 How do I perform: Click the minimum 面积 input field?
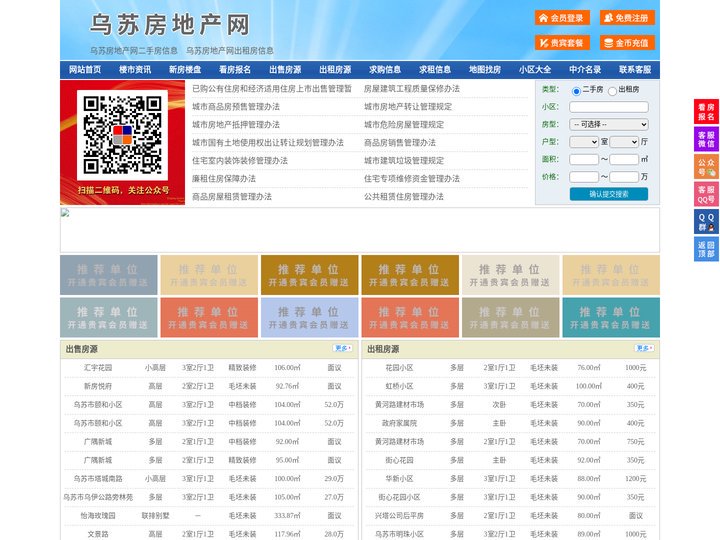click(x=584, y=159)
